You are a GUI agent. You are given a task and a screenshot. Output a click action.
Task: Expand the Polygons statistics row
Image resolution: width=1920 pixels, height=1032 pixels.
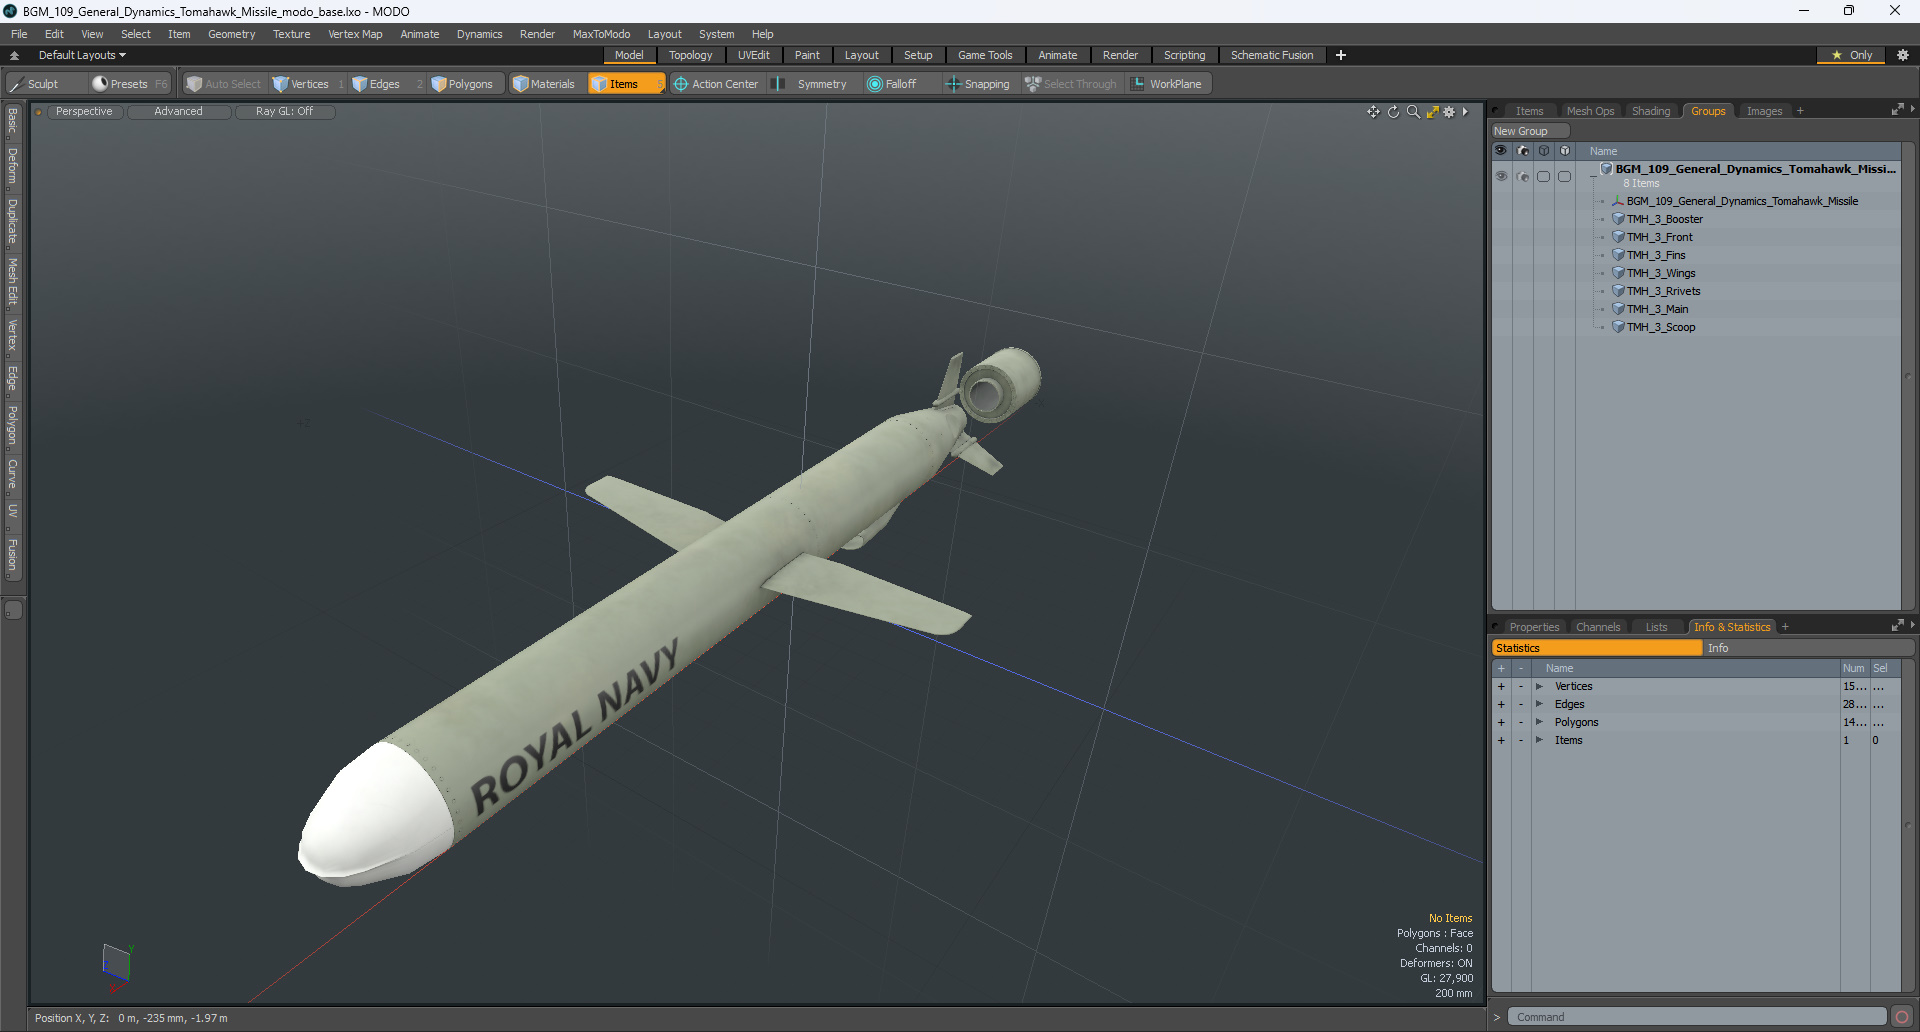pyautogui.click(x=1539, y=722)
